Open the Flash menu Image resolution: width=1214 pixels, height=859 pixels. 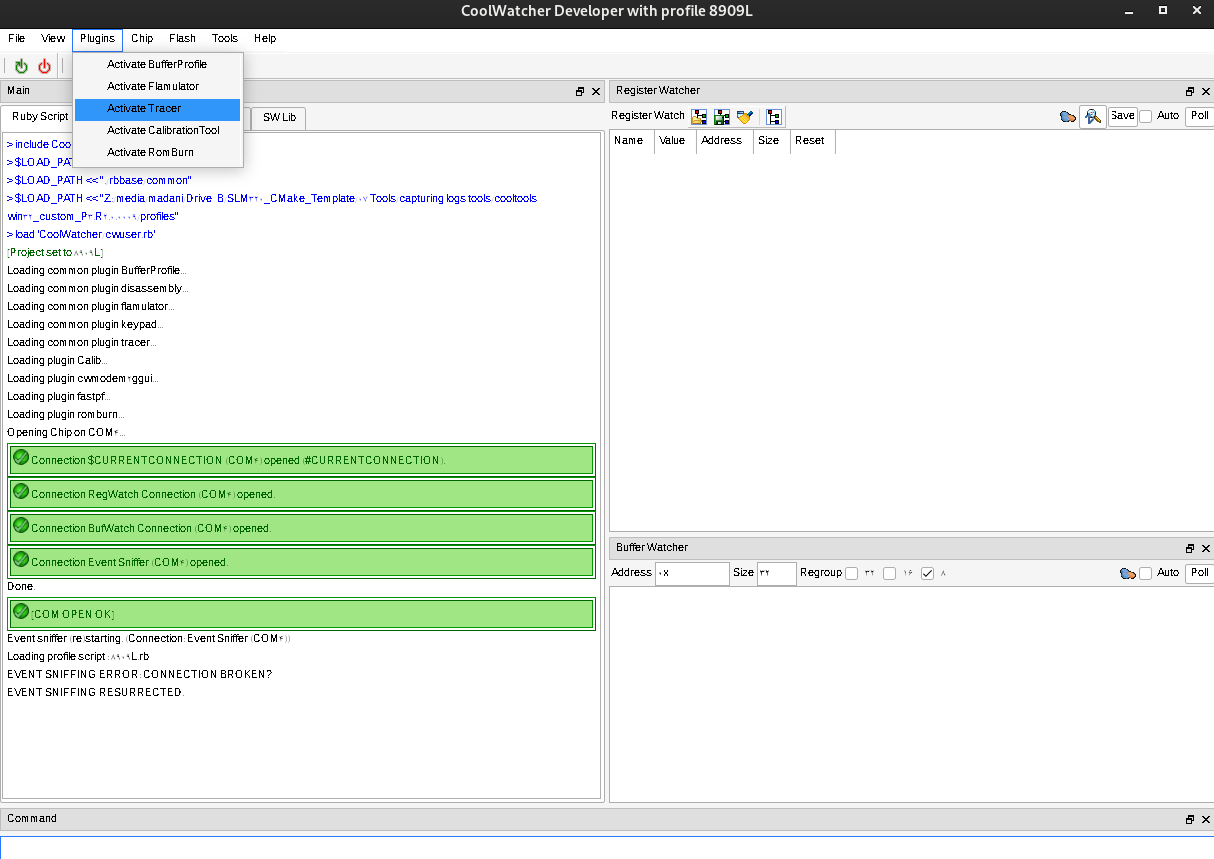pyautogui.click(x=183, y=38)
